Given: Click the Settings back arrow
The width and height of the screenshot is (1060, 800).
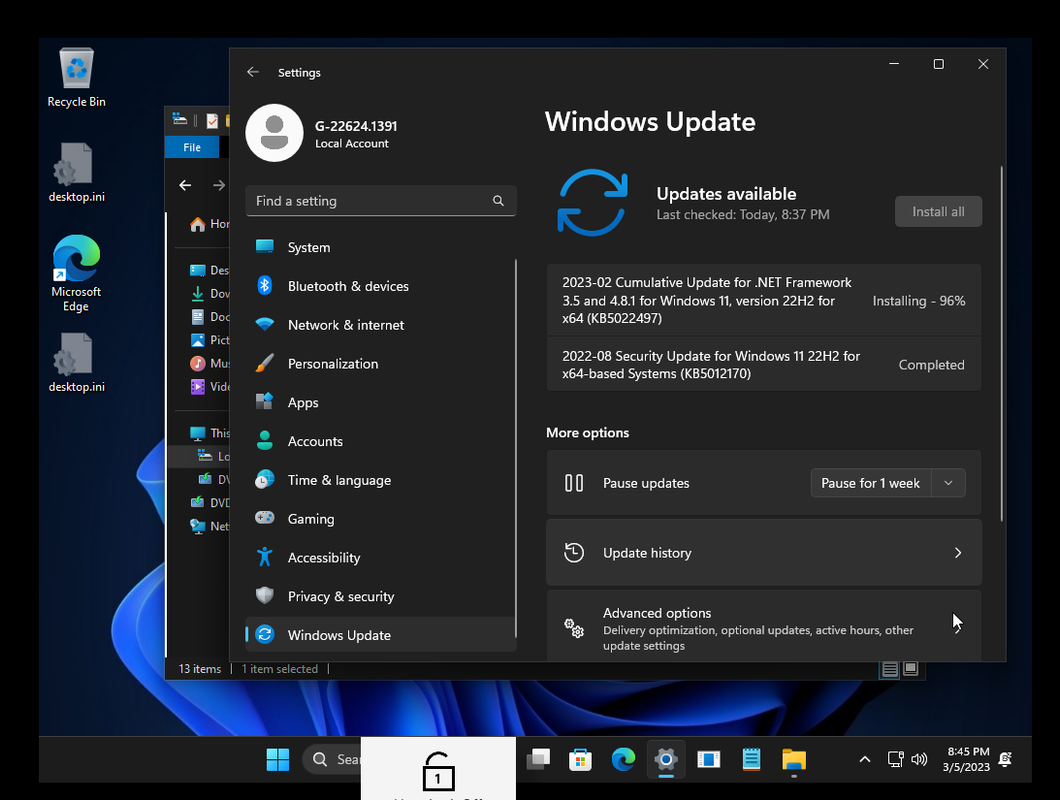Looking at the screenshot, I should pos(253,72).
